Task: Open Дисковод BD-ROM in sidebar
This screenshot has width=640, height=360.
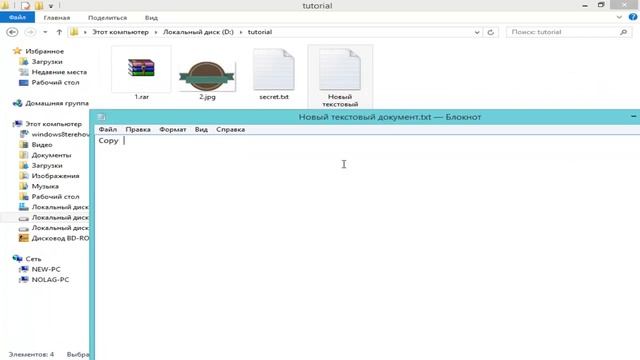Action: tap(60, 238)
